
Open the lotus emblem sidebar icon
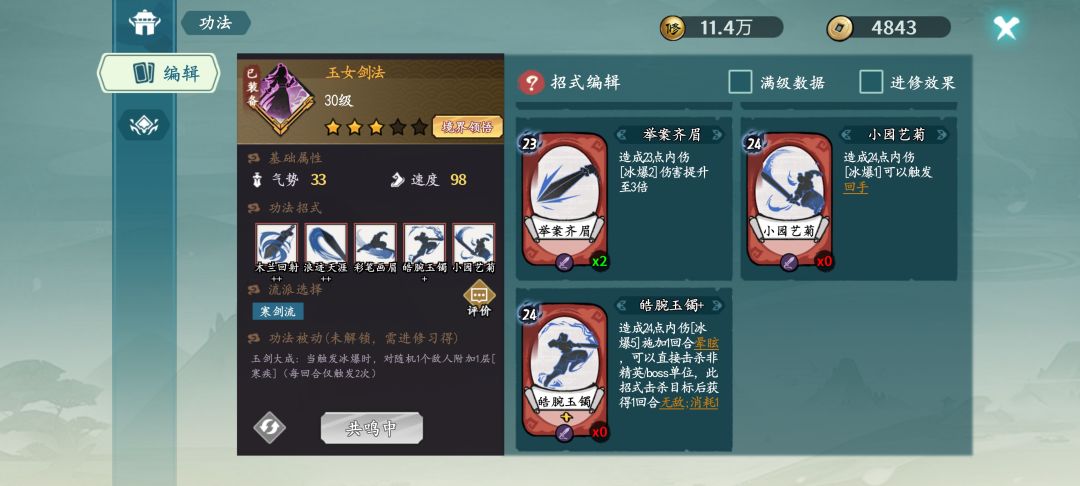point(144,125)
